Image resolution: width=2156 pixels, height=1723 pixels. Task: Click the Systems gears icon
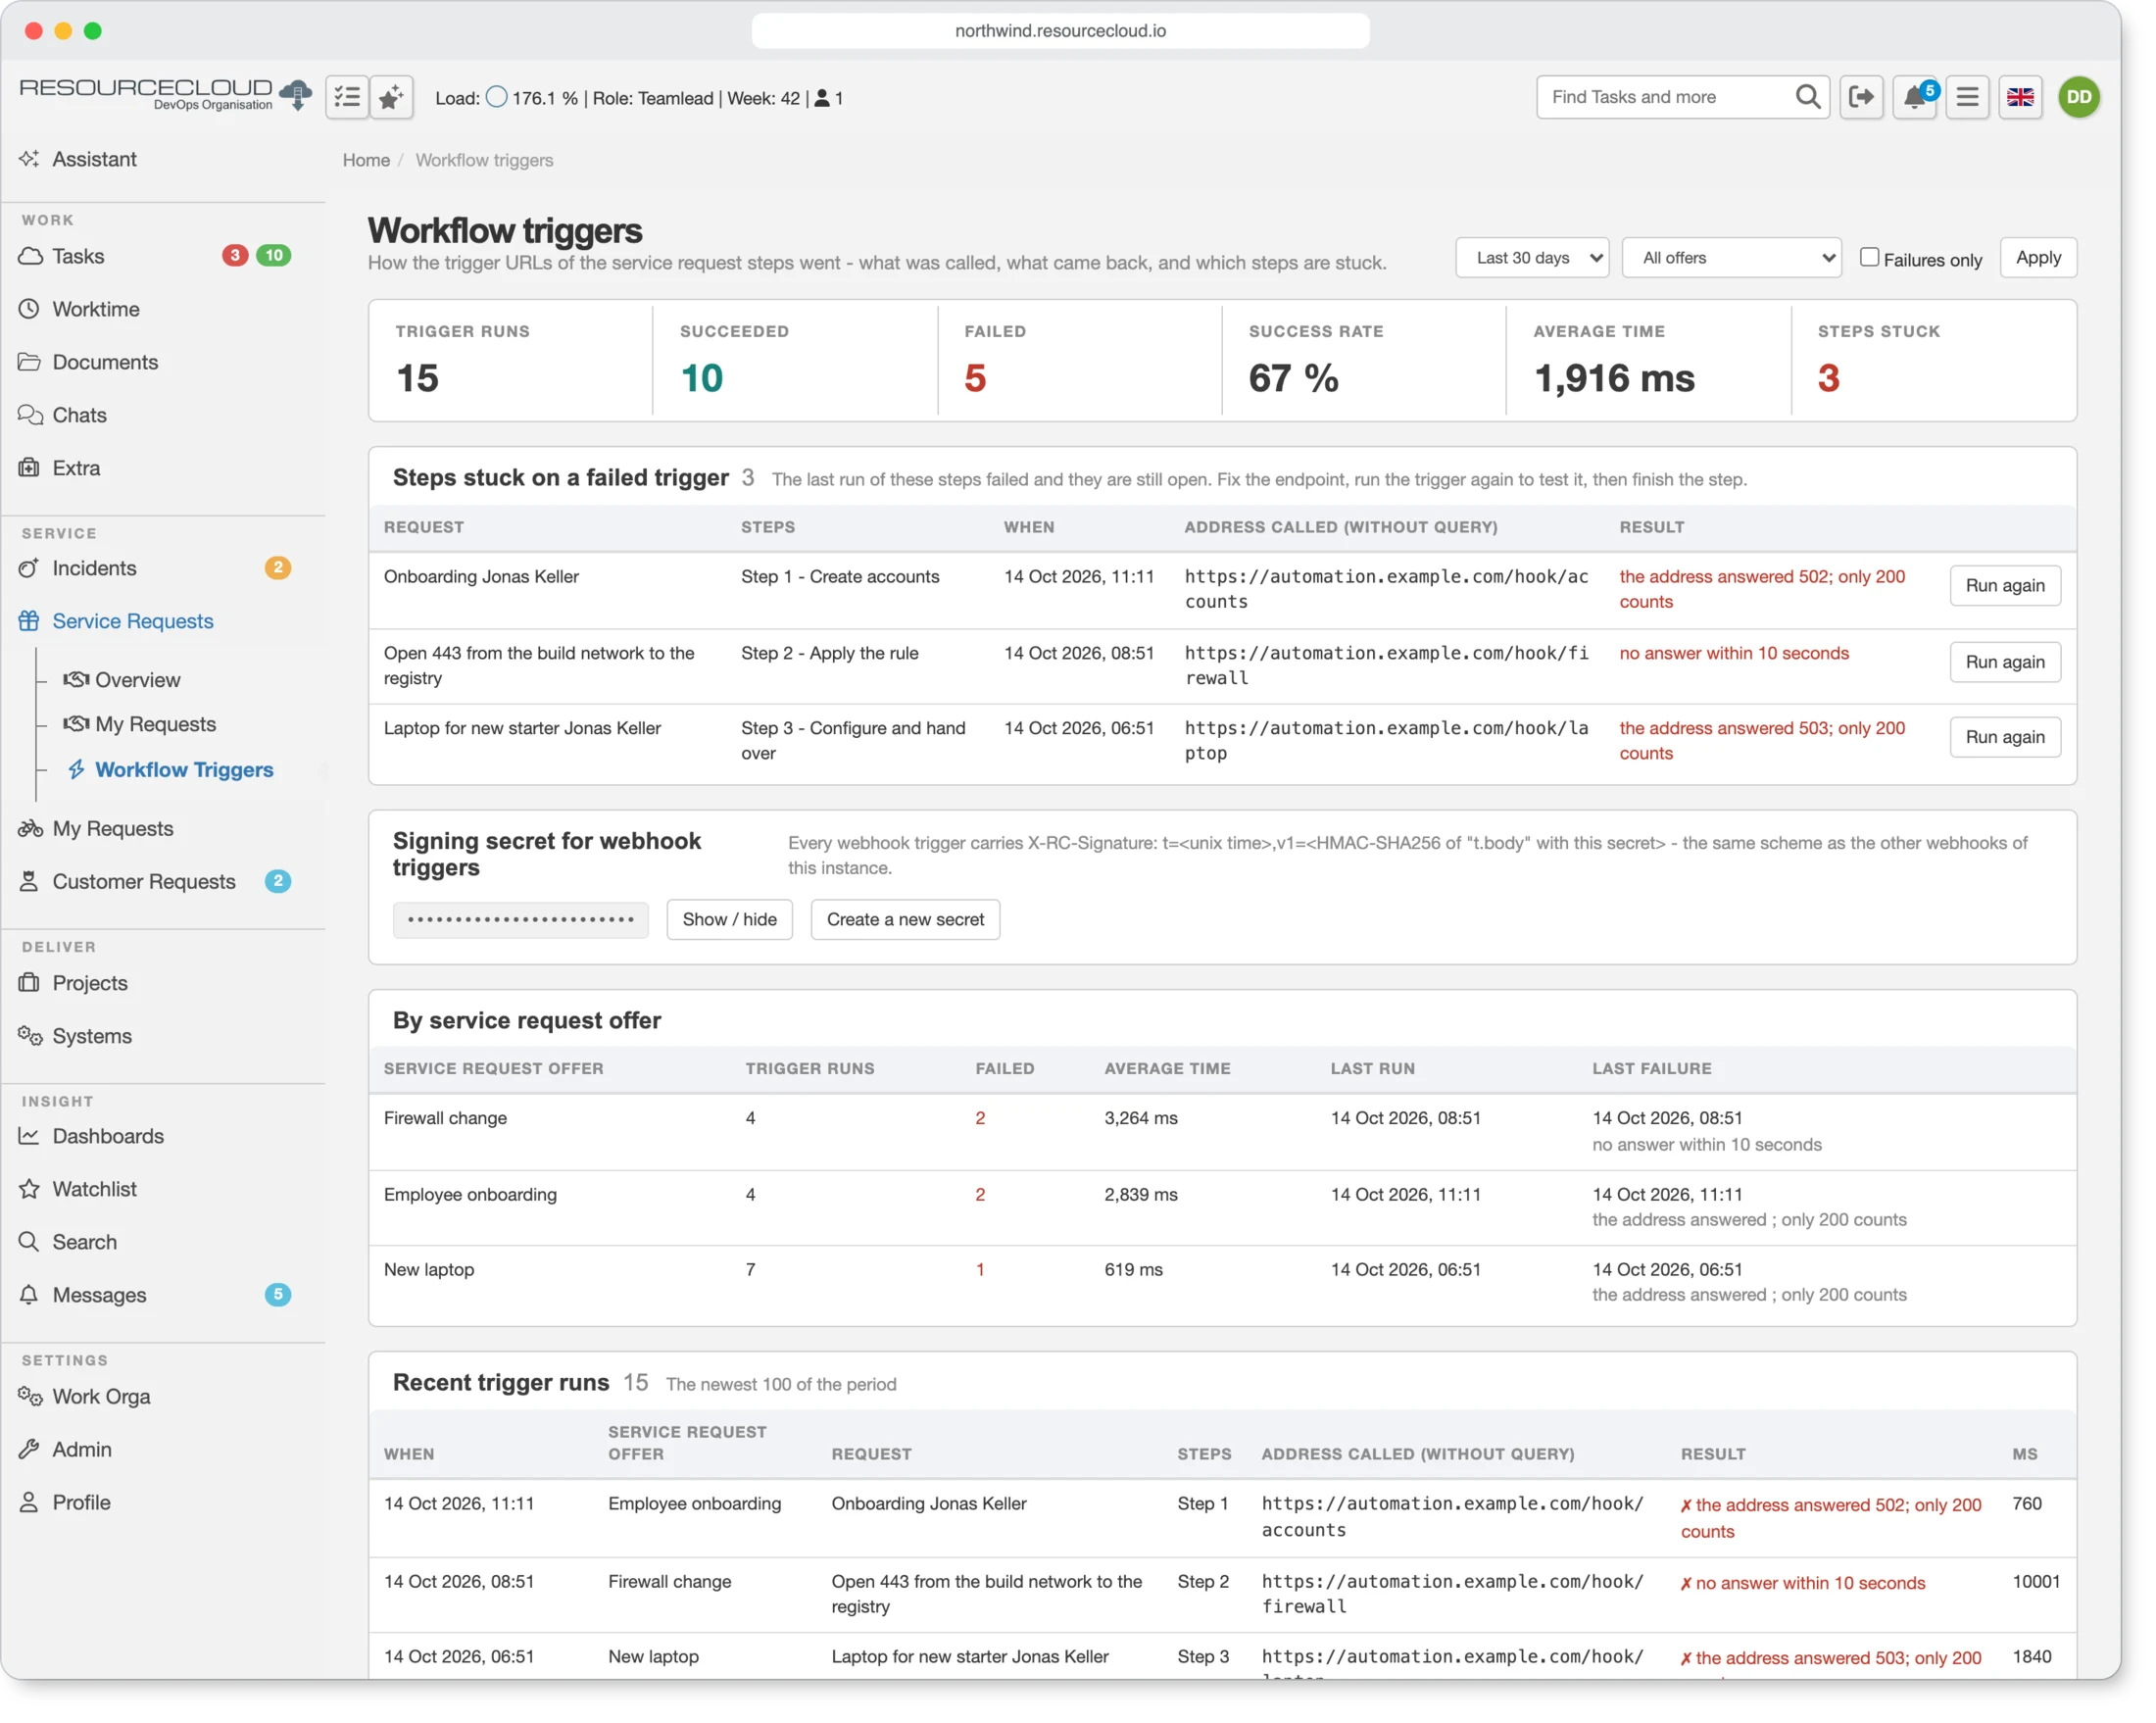30,1036
